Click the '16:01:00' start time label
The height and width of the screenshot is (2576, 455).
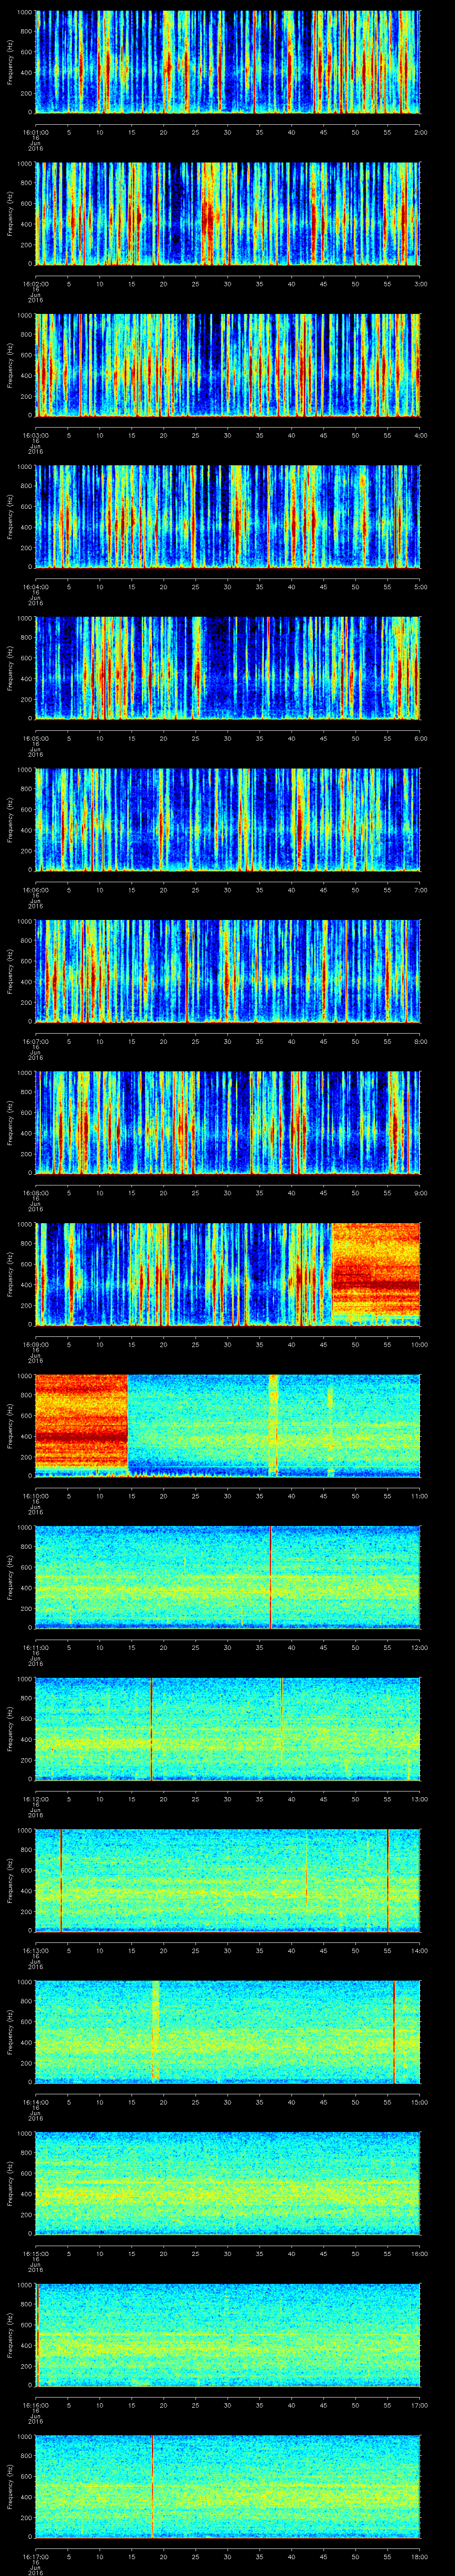click(36, 131)
